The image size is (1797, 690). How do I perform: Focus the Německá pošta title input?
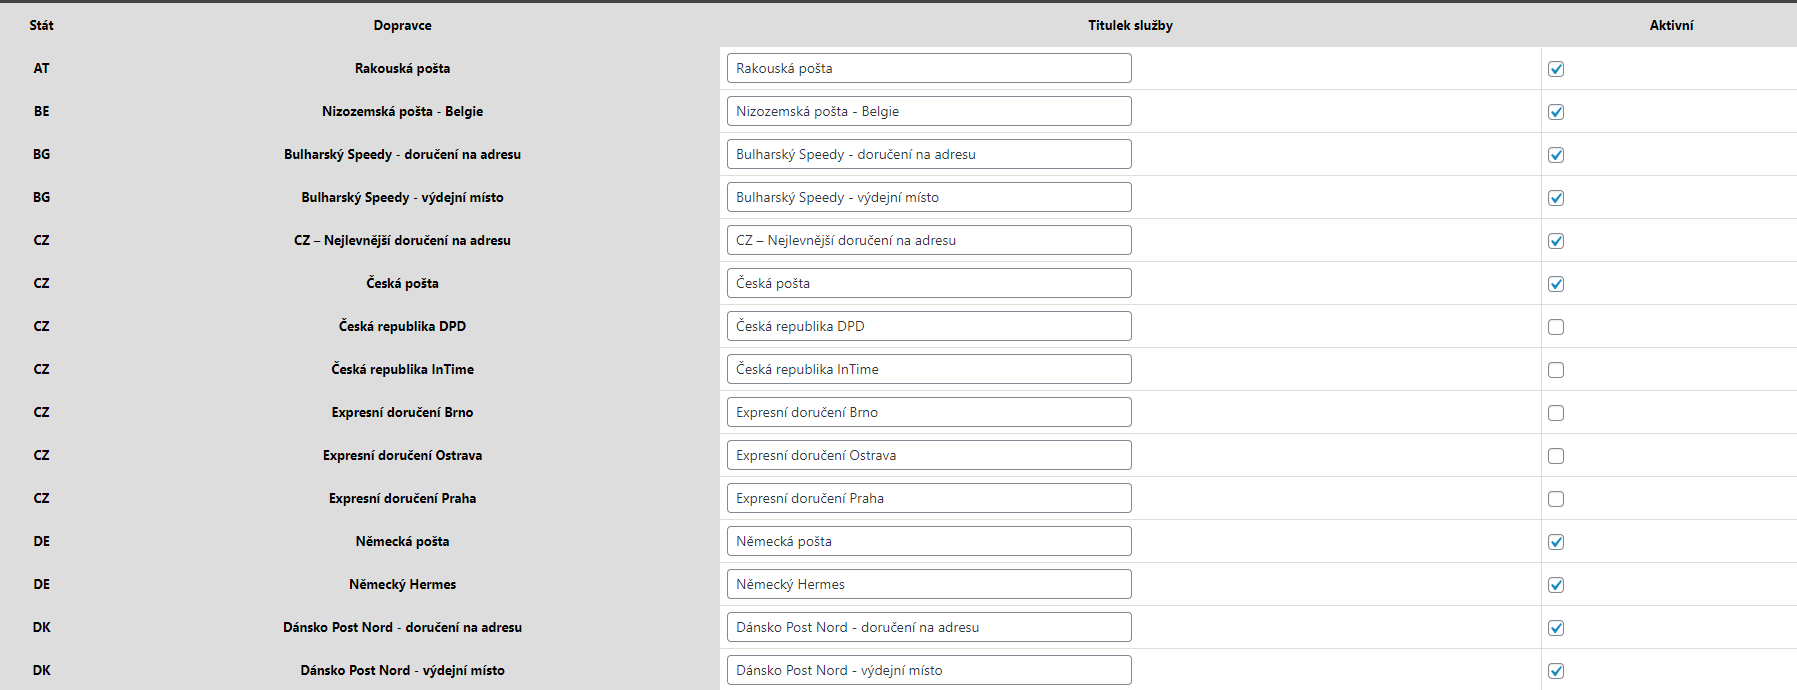(929, 541)
